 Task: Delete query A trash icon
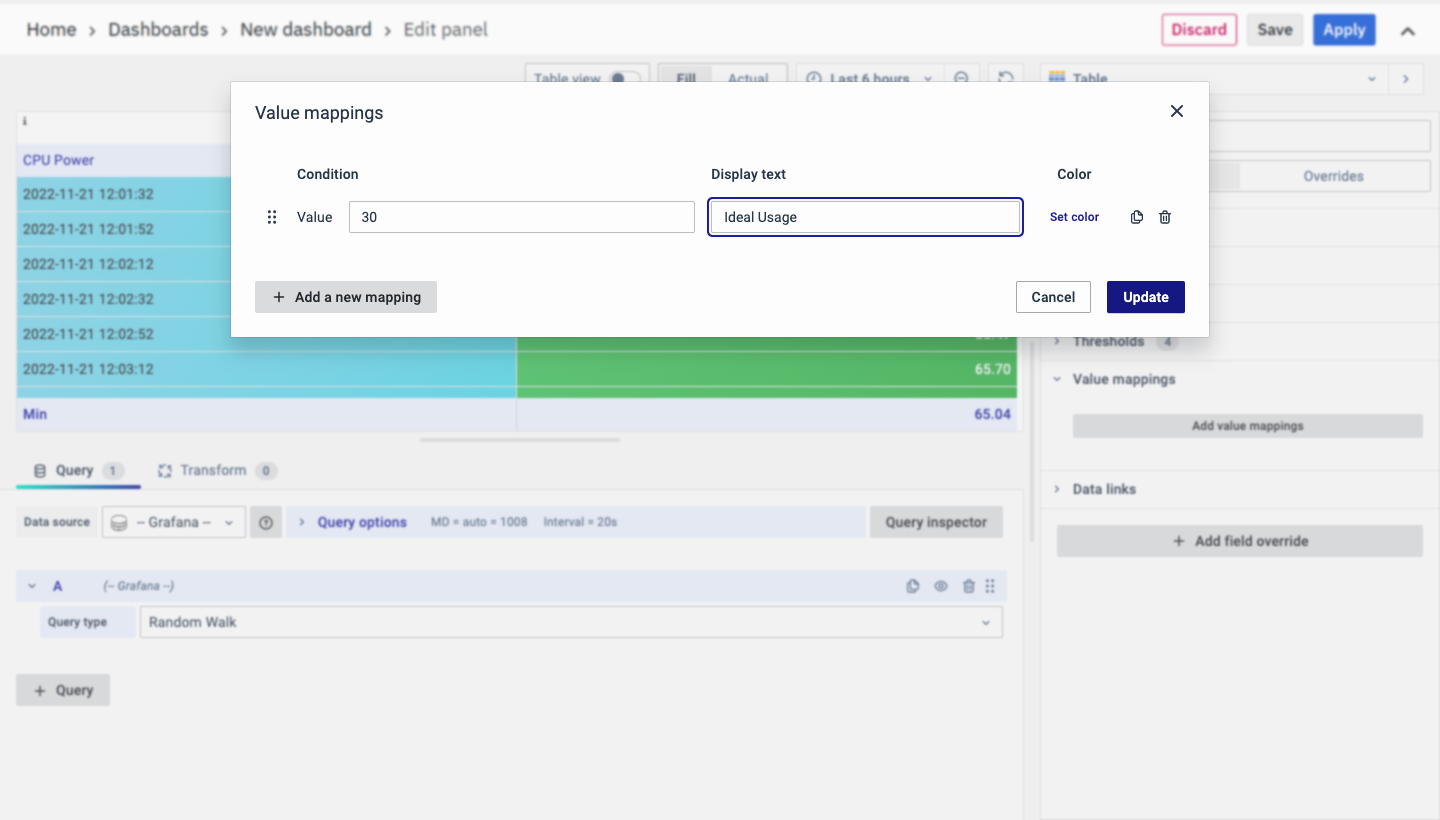coord(968,586)
